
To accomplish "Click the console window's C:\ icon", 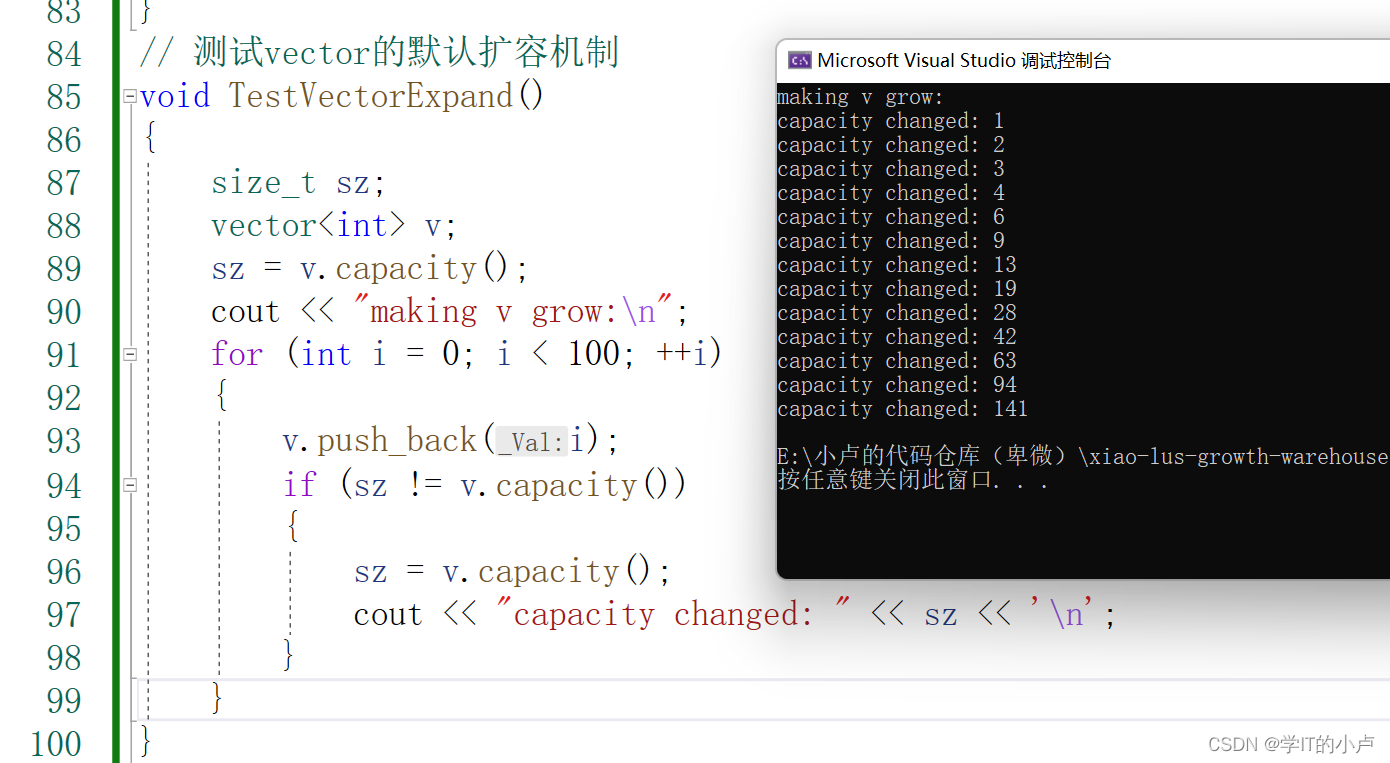I will 799,60.
